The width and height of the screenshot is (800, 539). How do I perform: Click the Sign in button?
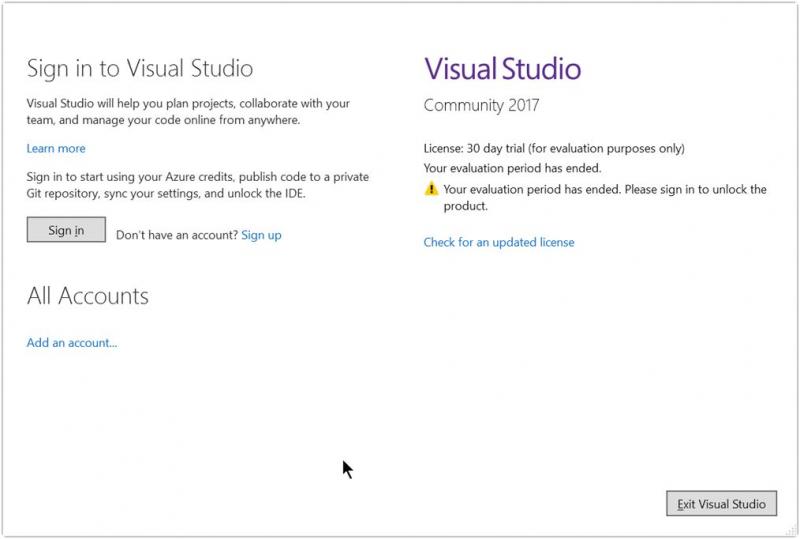(x=66, y=230)
